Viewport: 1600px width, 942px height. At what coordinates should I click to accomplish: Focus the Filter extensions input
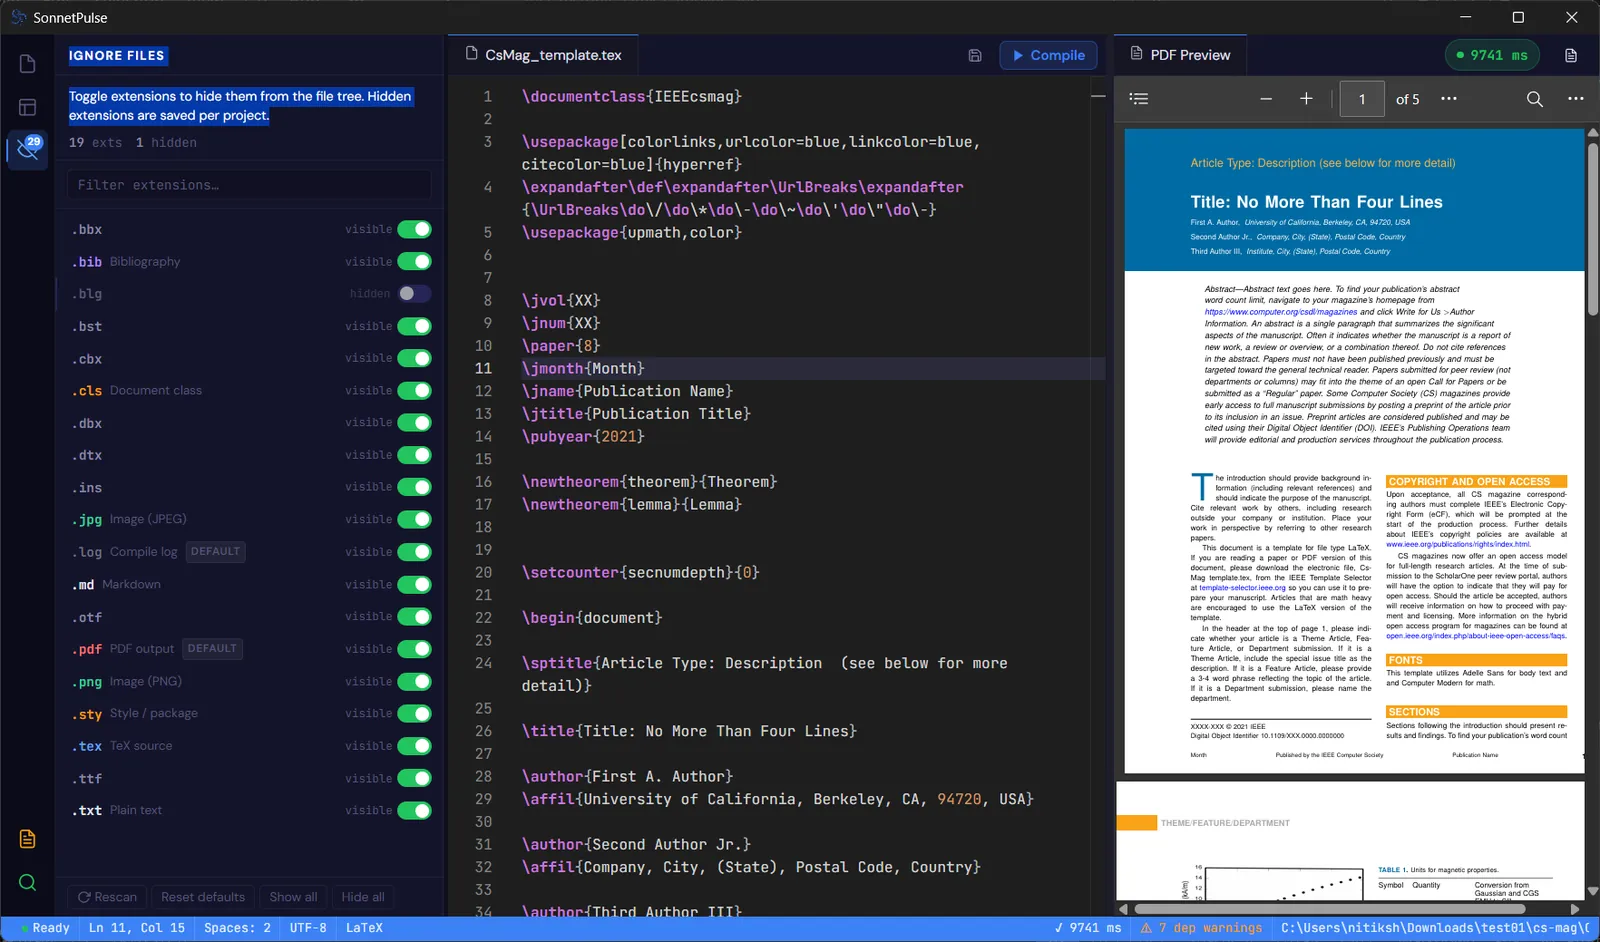tap(250, 185)
